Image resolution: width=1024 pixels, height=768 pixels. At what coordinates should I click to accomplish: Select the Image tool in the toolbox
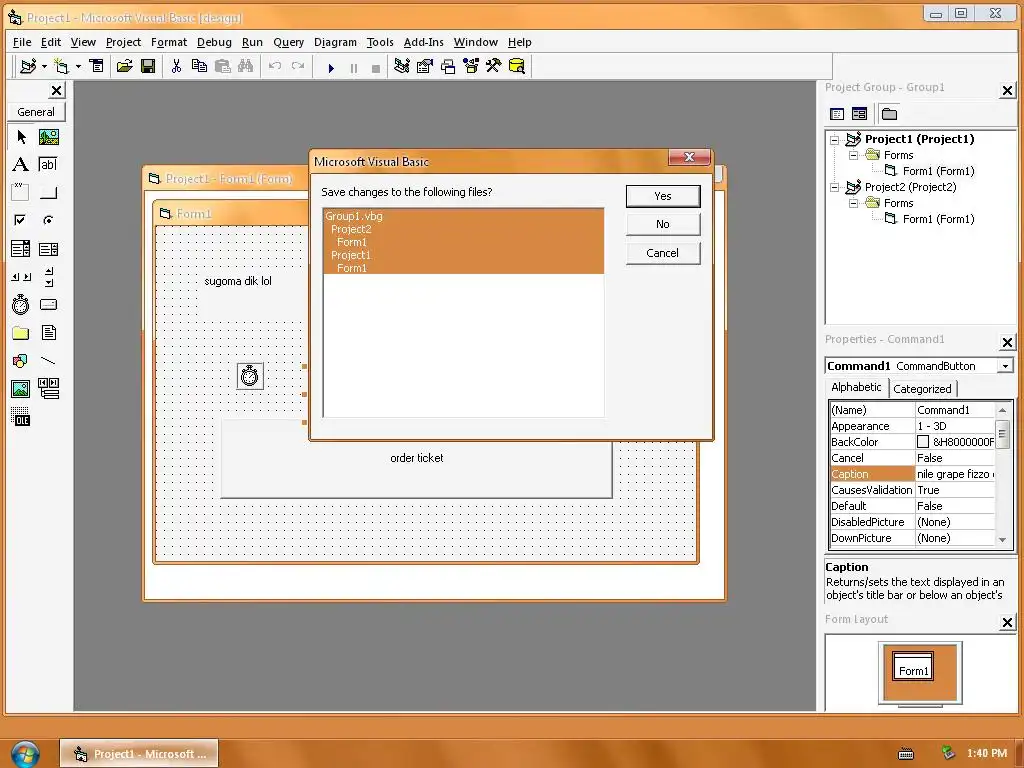(x=21, y=389)
